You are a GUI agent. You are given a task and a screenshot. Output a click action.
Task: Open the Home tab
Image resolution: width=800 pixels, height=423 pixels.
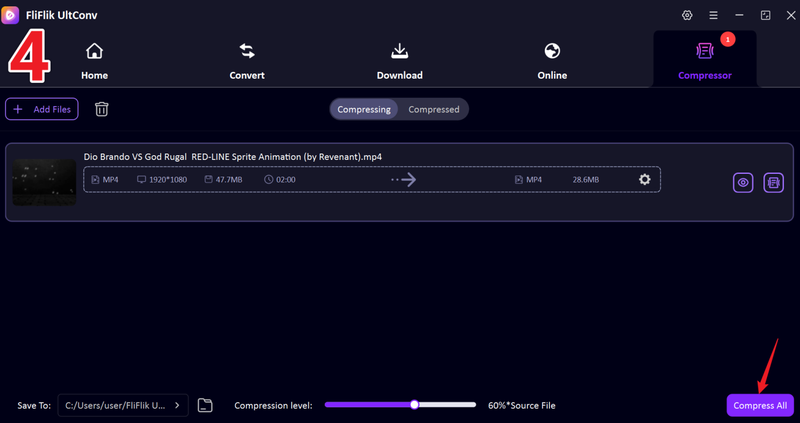(94, 61)
